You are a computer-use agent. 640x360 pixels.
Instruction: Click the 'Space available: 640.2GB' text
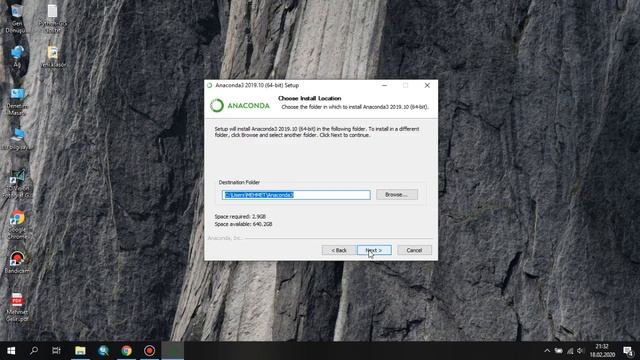243,224
